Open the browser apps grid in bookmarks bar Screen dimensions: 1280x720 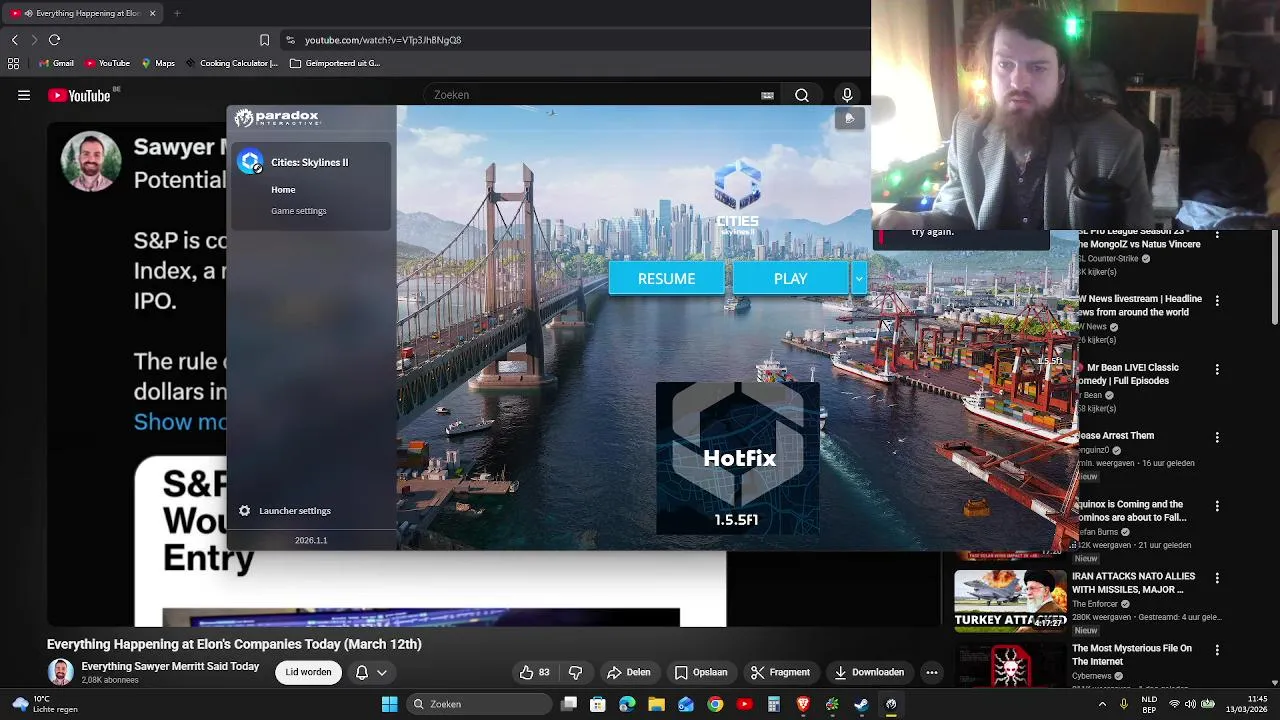tap(13, 63)
